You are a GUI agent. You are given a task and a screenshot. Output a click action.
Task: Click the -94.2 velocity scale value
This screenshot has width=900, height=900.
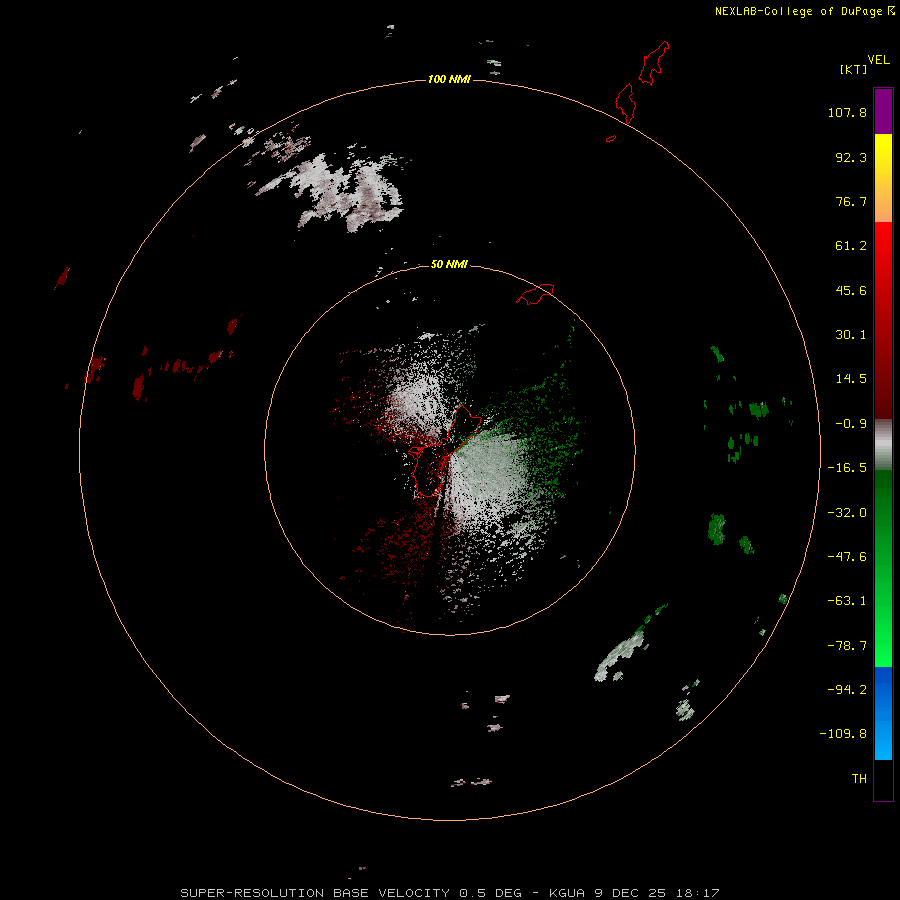[x=847, y=689]
